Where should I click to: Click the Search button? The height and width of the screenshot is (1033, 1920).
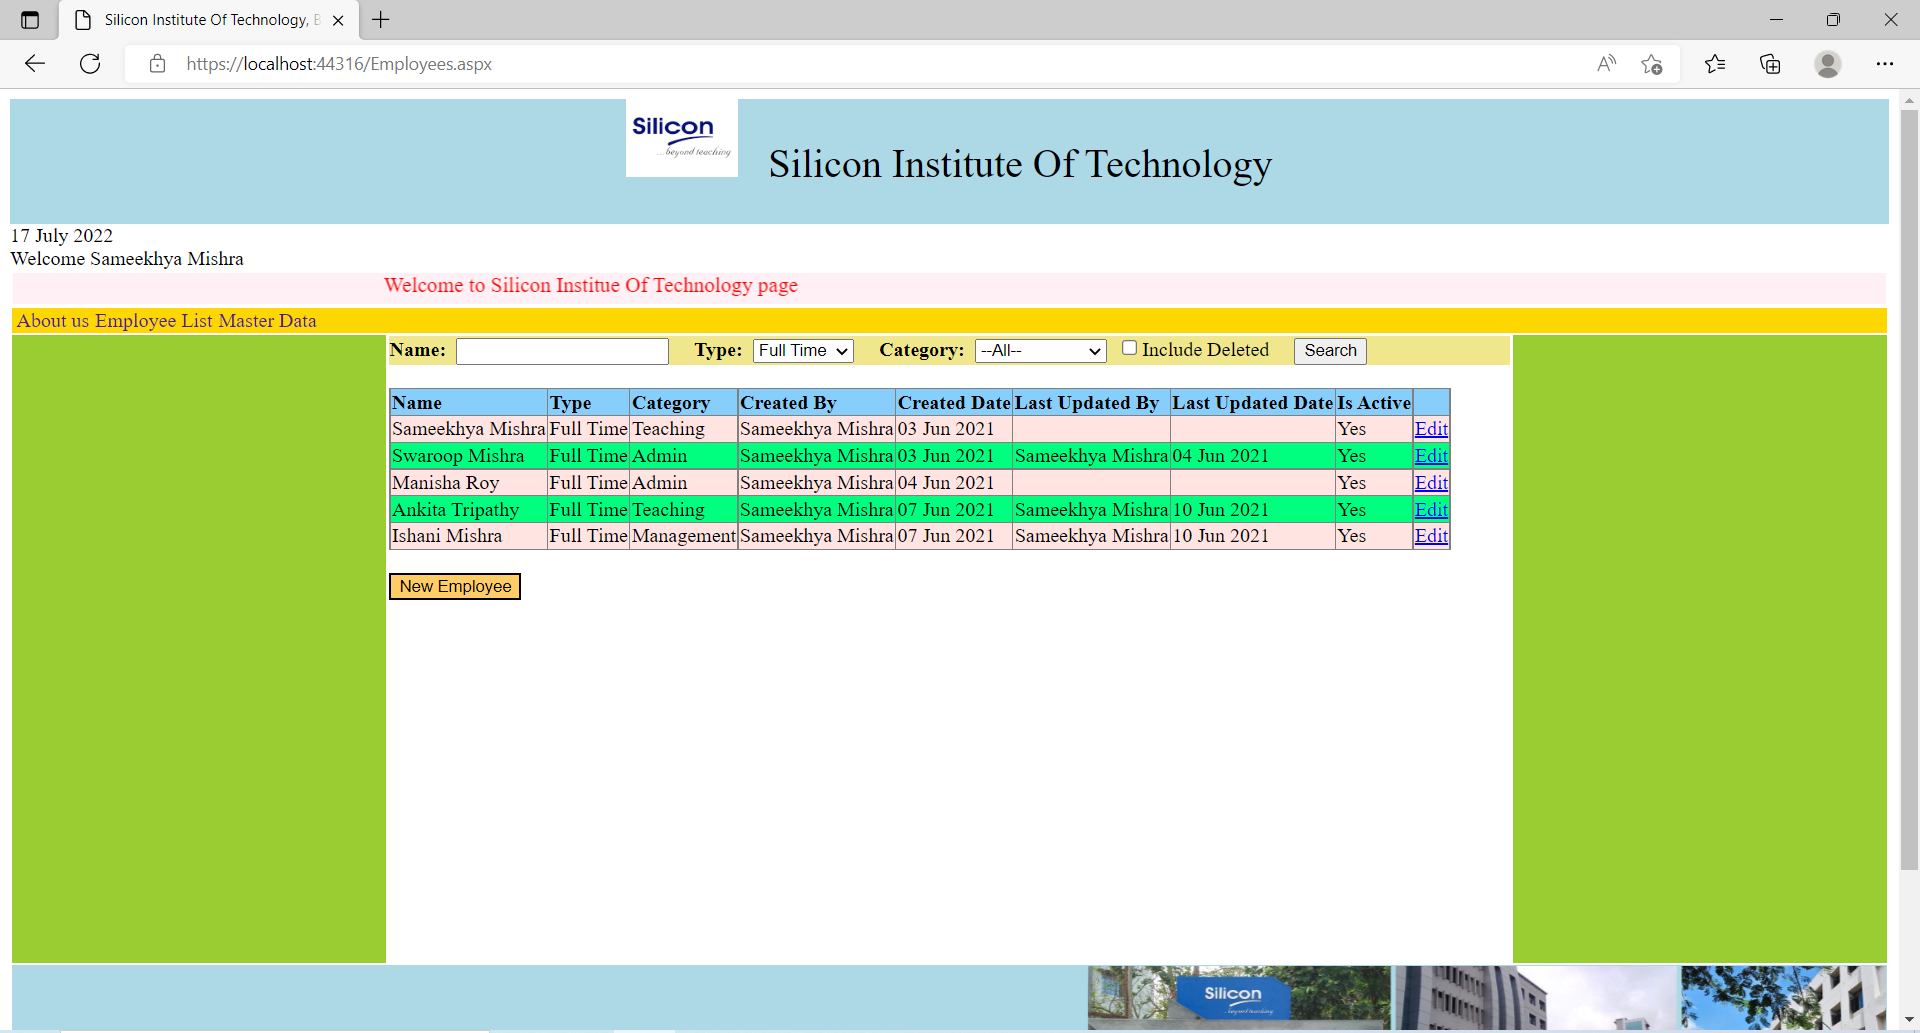[1330, 350]
